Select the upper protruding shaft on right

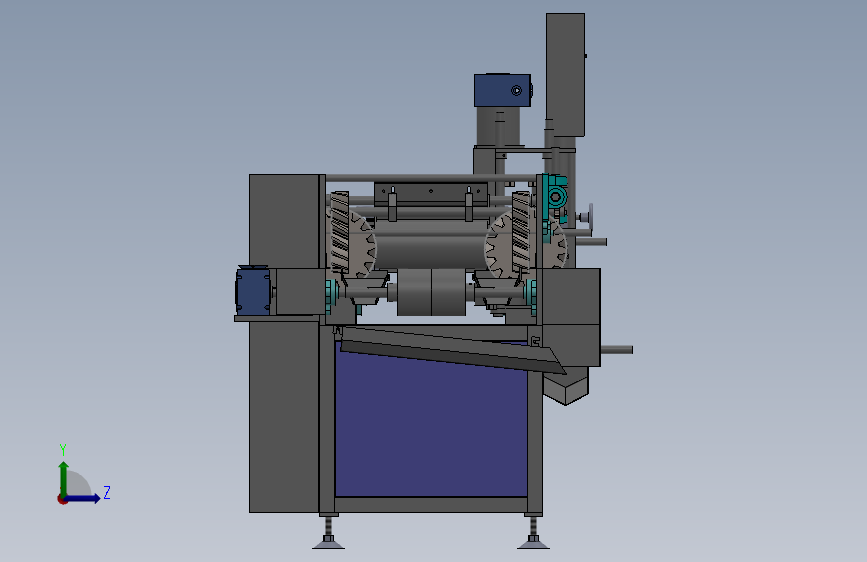[592, 242]
